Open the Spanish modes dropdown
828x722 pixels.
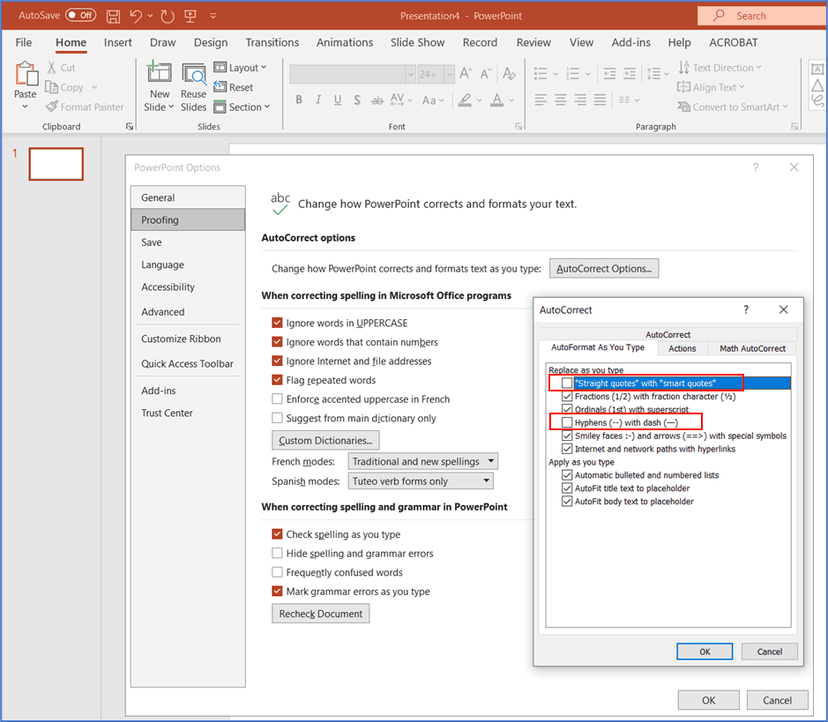tap(420, 481)
